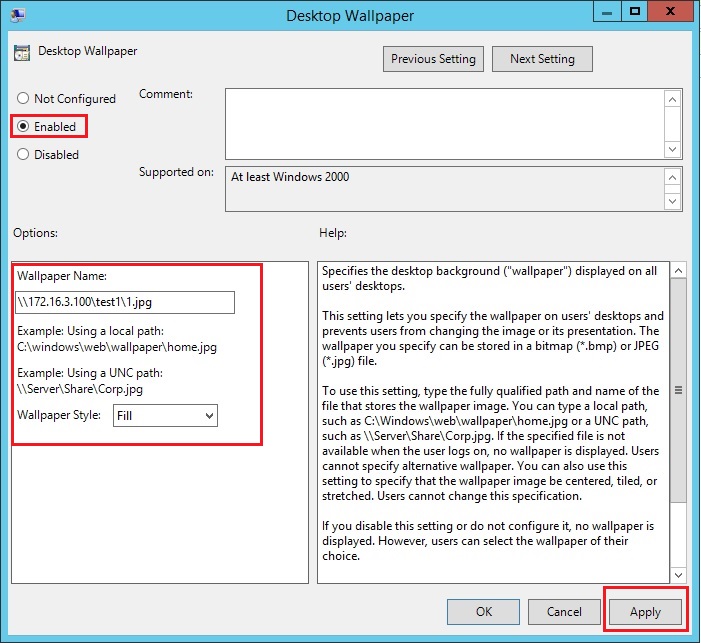This screenshot has width=701, height=643.
Task: Go to Next Setting
Action: coord(542,59)
